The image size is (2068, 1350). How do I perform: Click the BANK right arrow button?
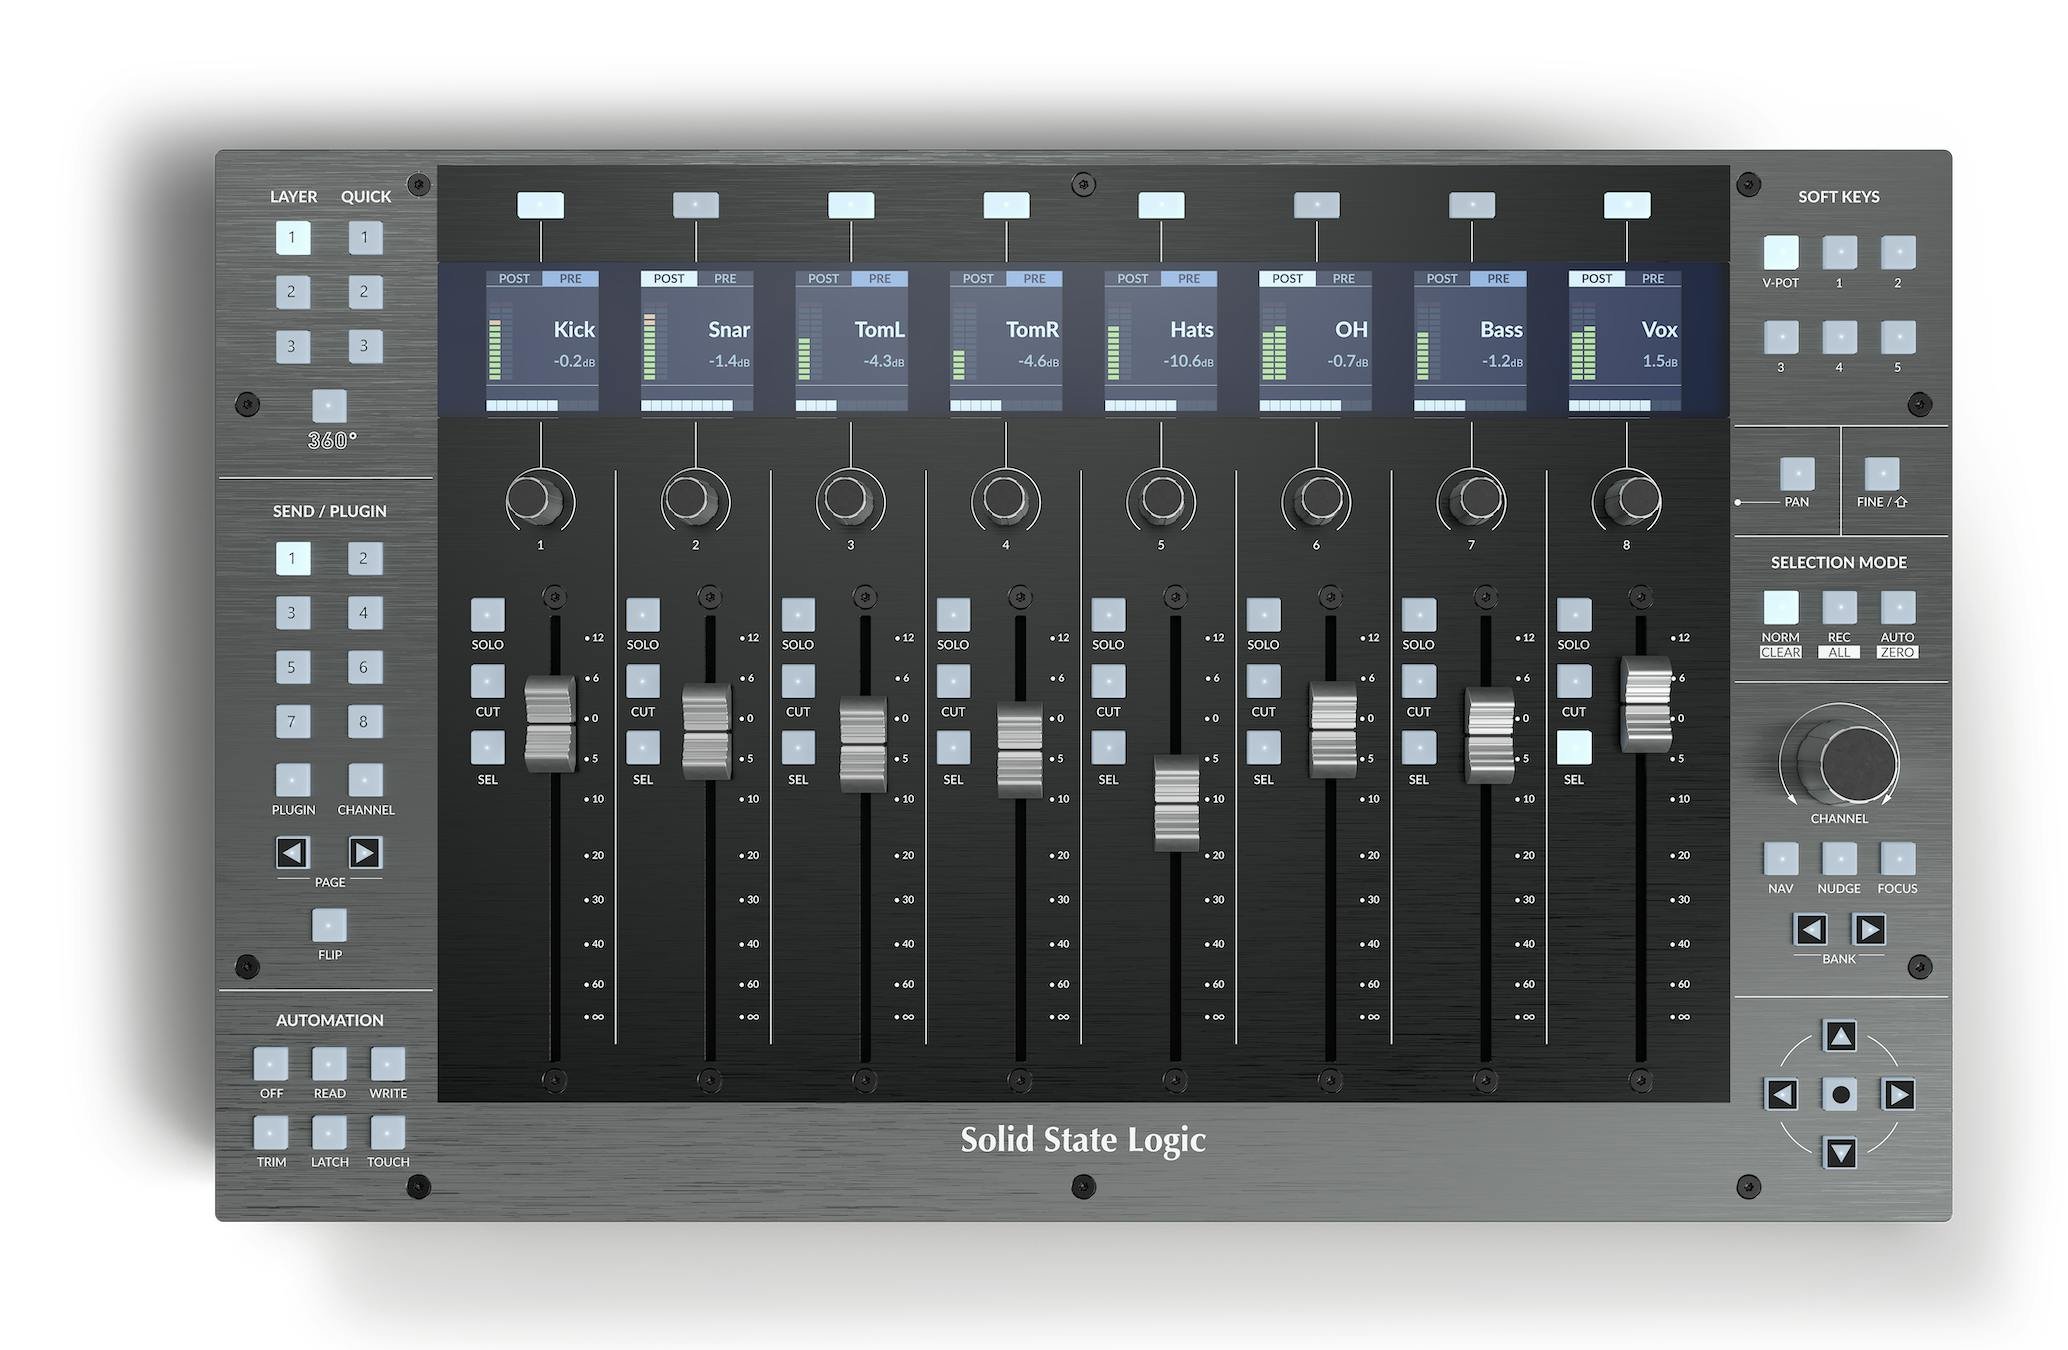(1869, 930)
